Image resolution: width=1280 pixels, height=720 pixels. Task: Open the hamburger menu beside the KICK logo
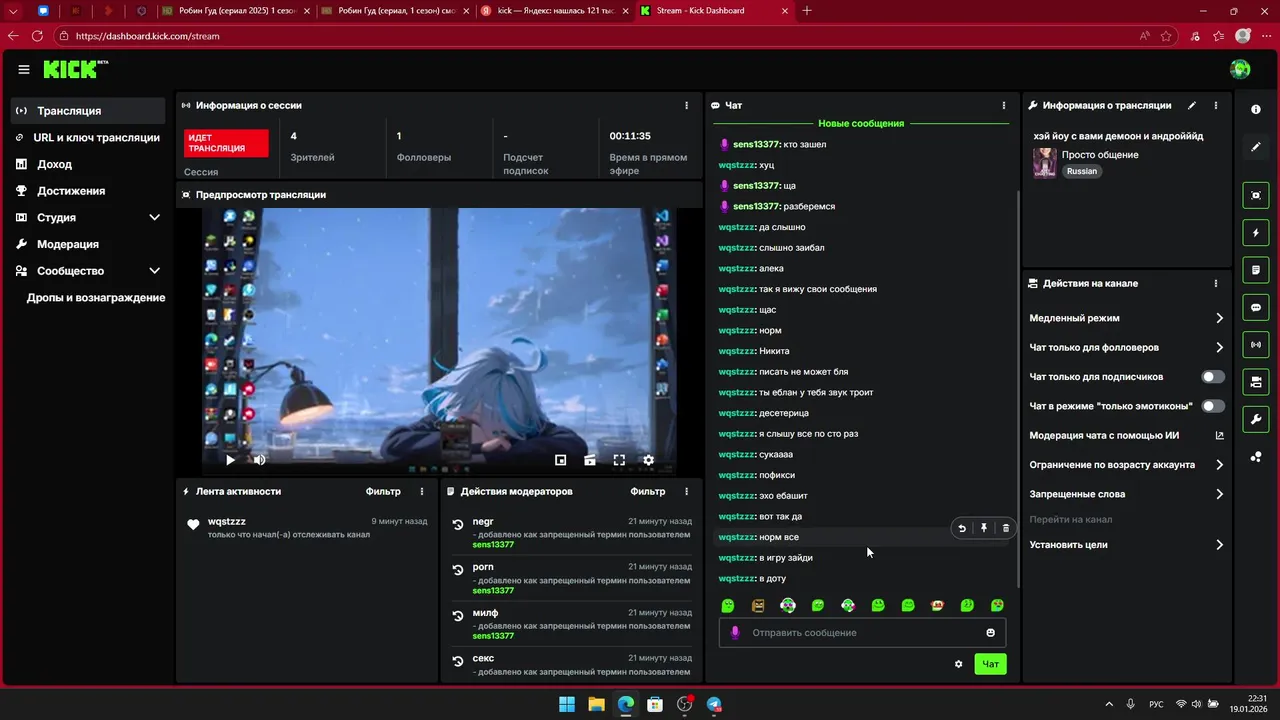[x=24, y=69]
